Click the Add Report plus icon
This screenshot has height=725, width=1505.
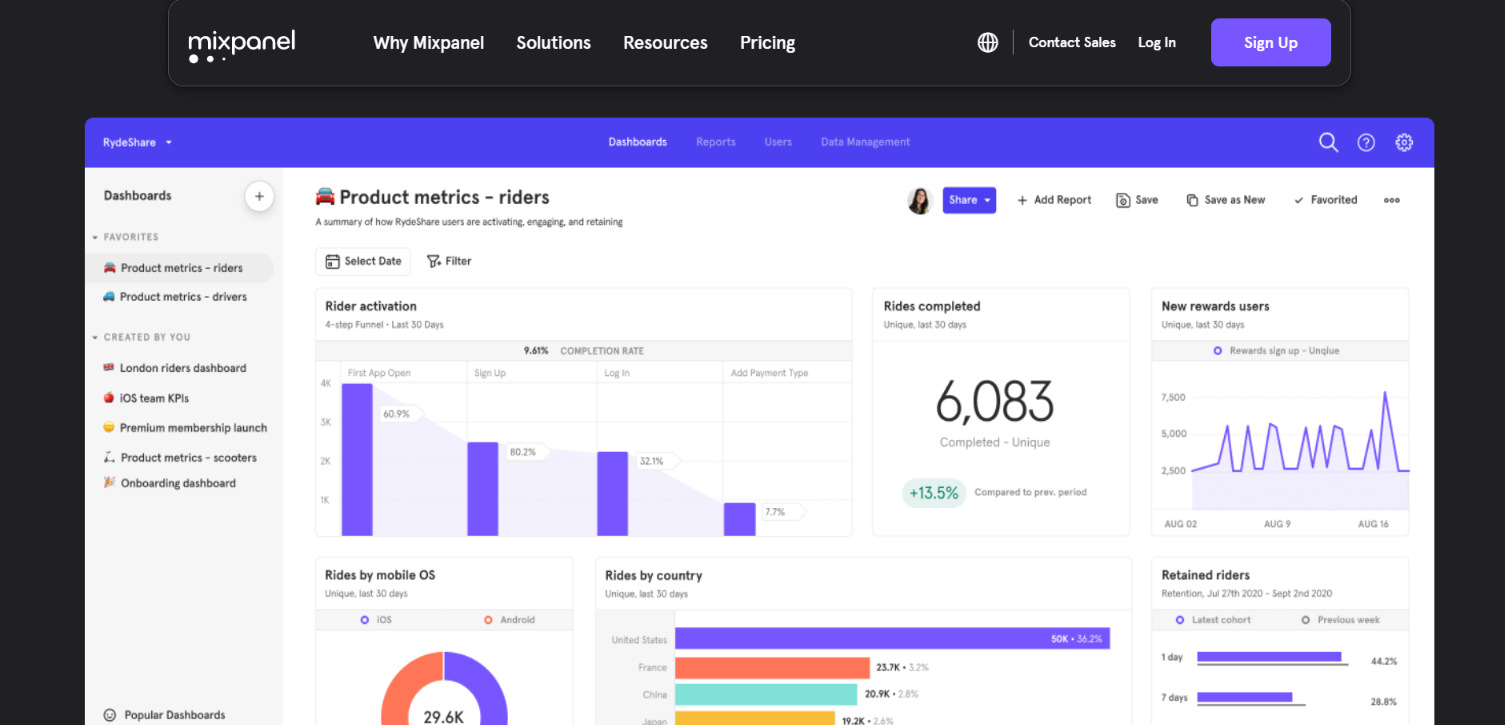click(x=1022, y=200)
